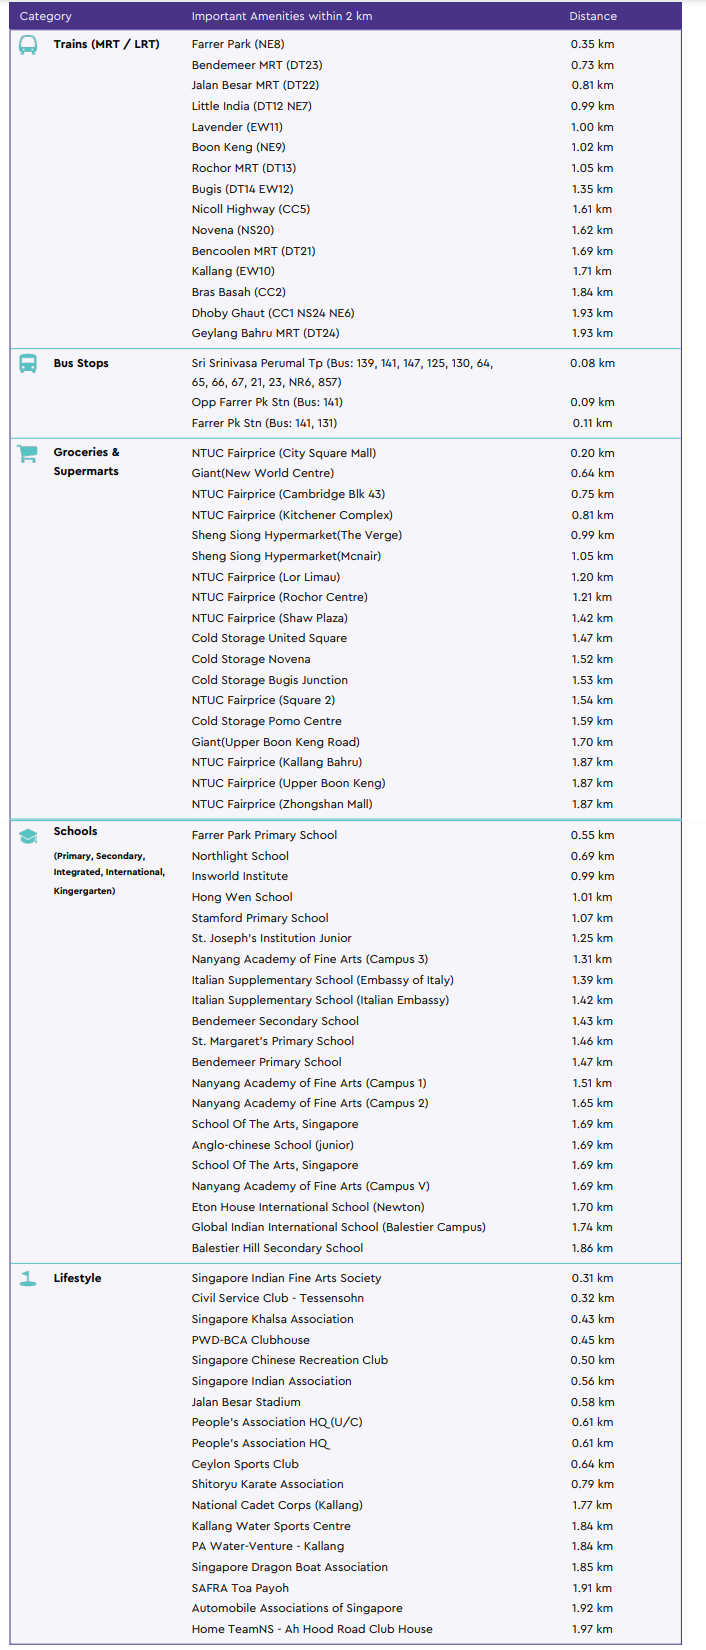Click Hong Wen School entry

[x=242, y=897]
